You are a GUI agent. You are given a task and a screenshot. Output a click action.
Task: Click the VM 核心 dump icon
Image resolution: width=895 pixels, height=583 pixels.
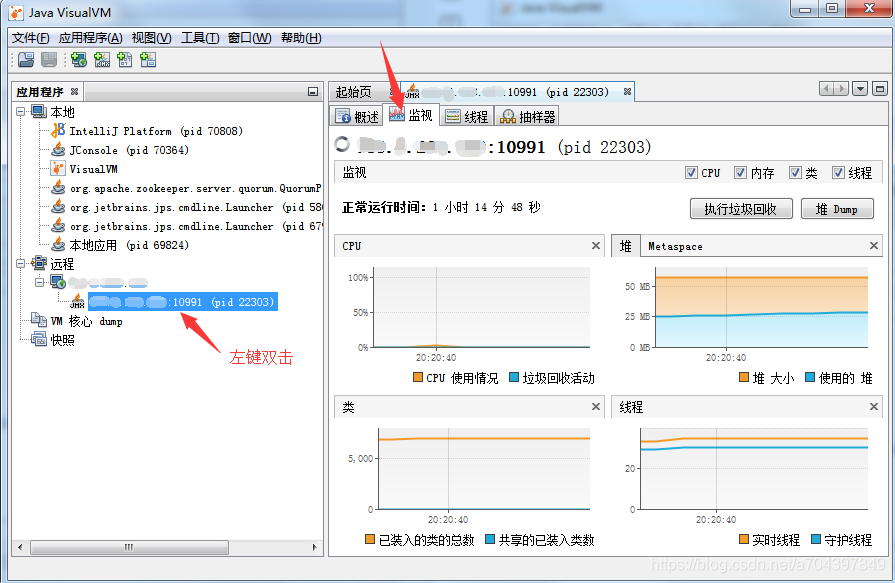coord(39,320)
